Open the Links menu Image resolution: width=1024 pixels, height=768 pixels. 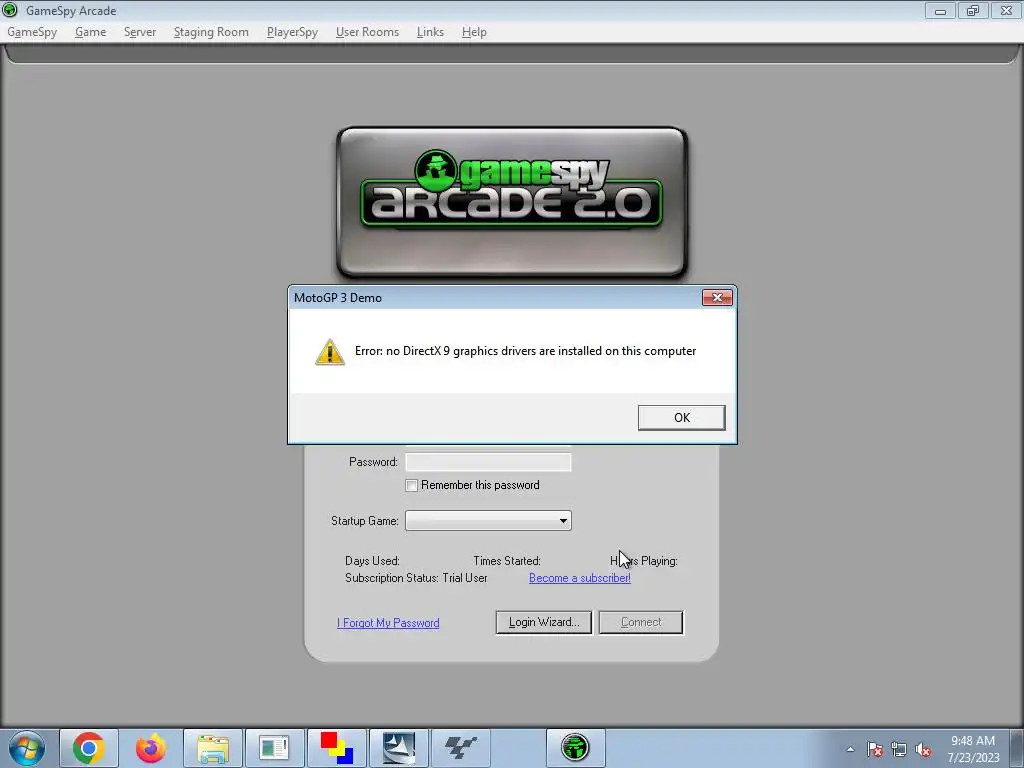(x=430, y=32)
